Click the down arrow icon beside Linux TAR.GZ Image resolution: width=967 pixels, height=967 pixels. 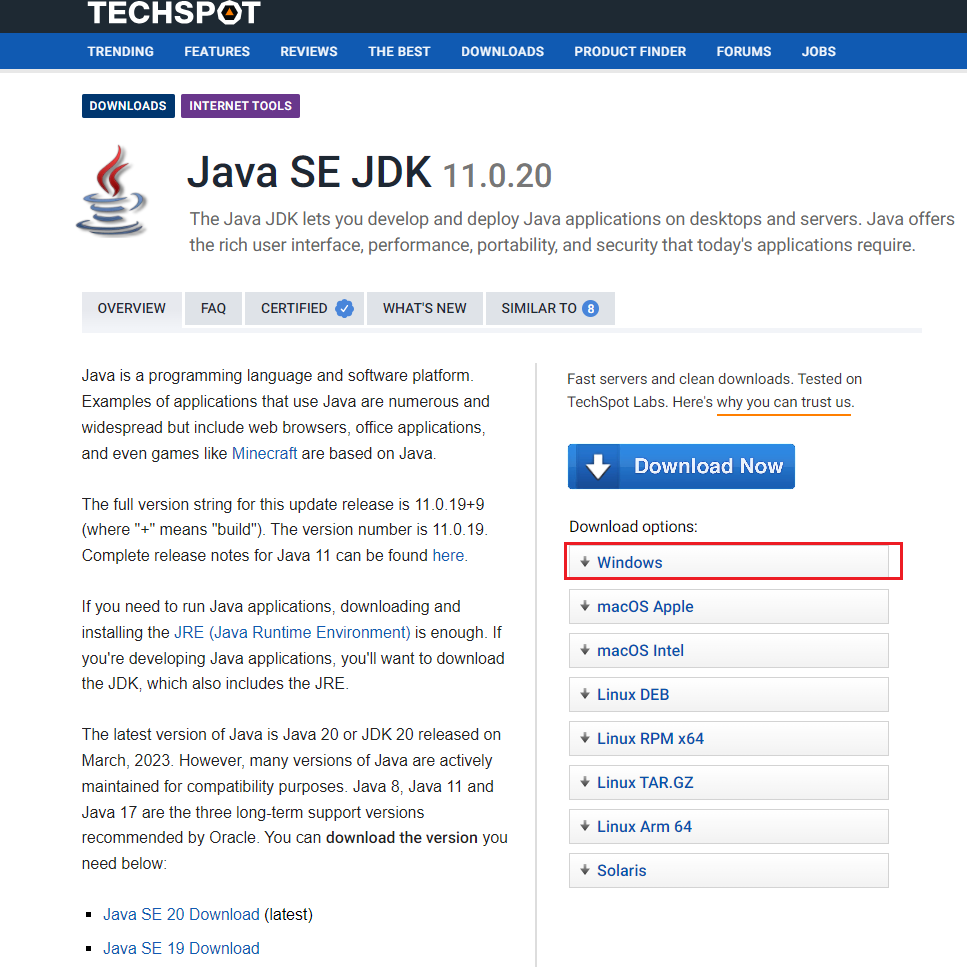click(x=585, y=782)
